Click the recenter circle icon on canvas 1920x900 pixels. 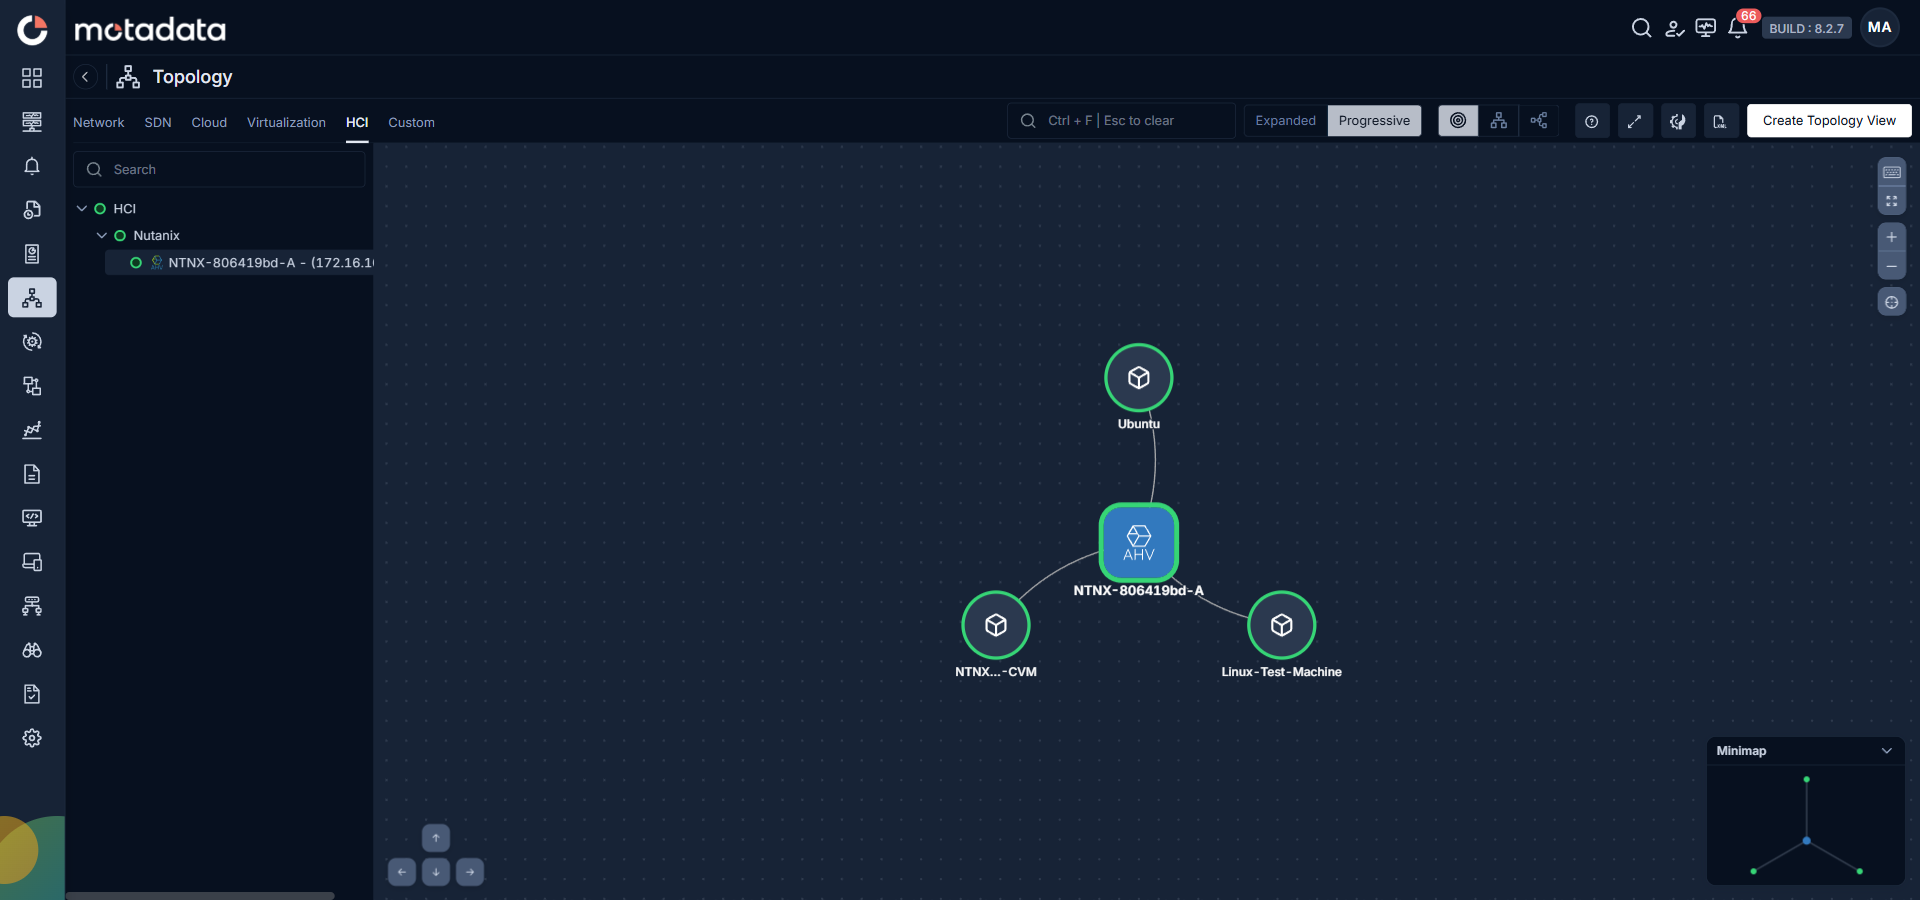coord(1892,302)
